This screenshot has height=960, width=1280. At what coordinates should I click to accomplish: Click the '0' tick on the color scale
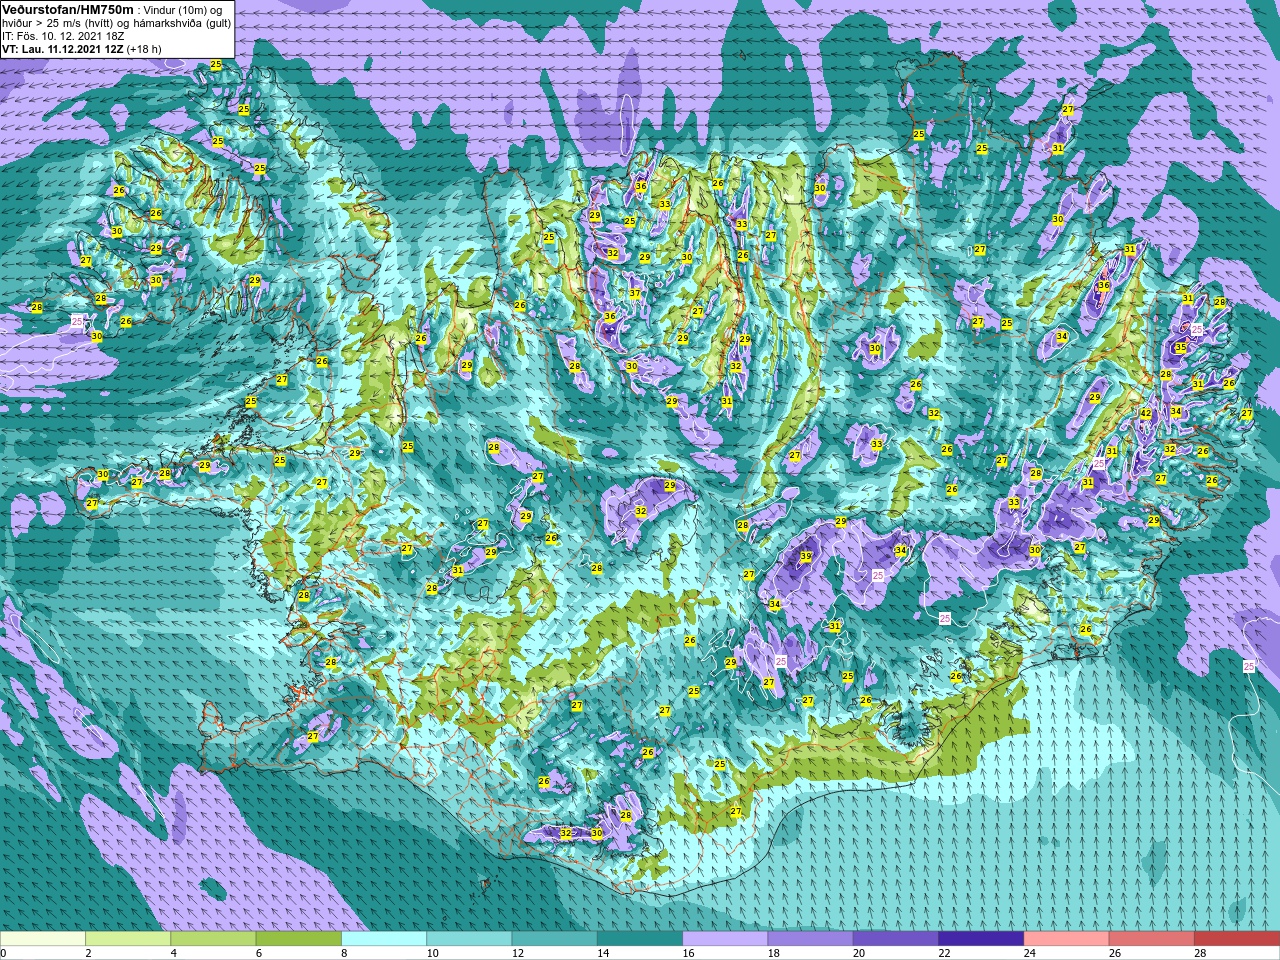4,953
